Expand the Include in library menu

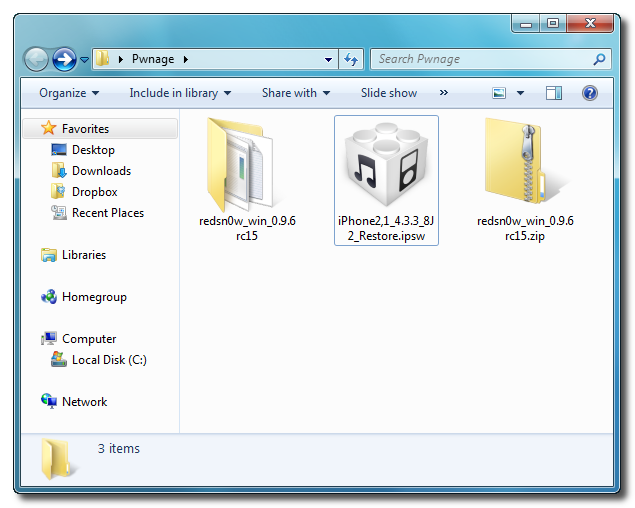pyautogui.click(x=180, y=93)
